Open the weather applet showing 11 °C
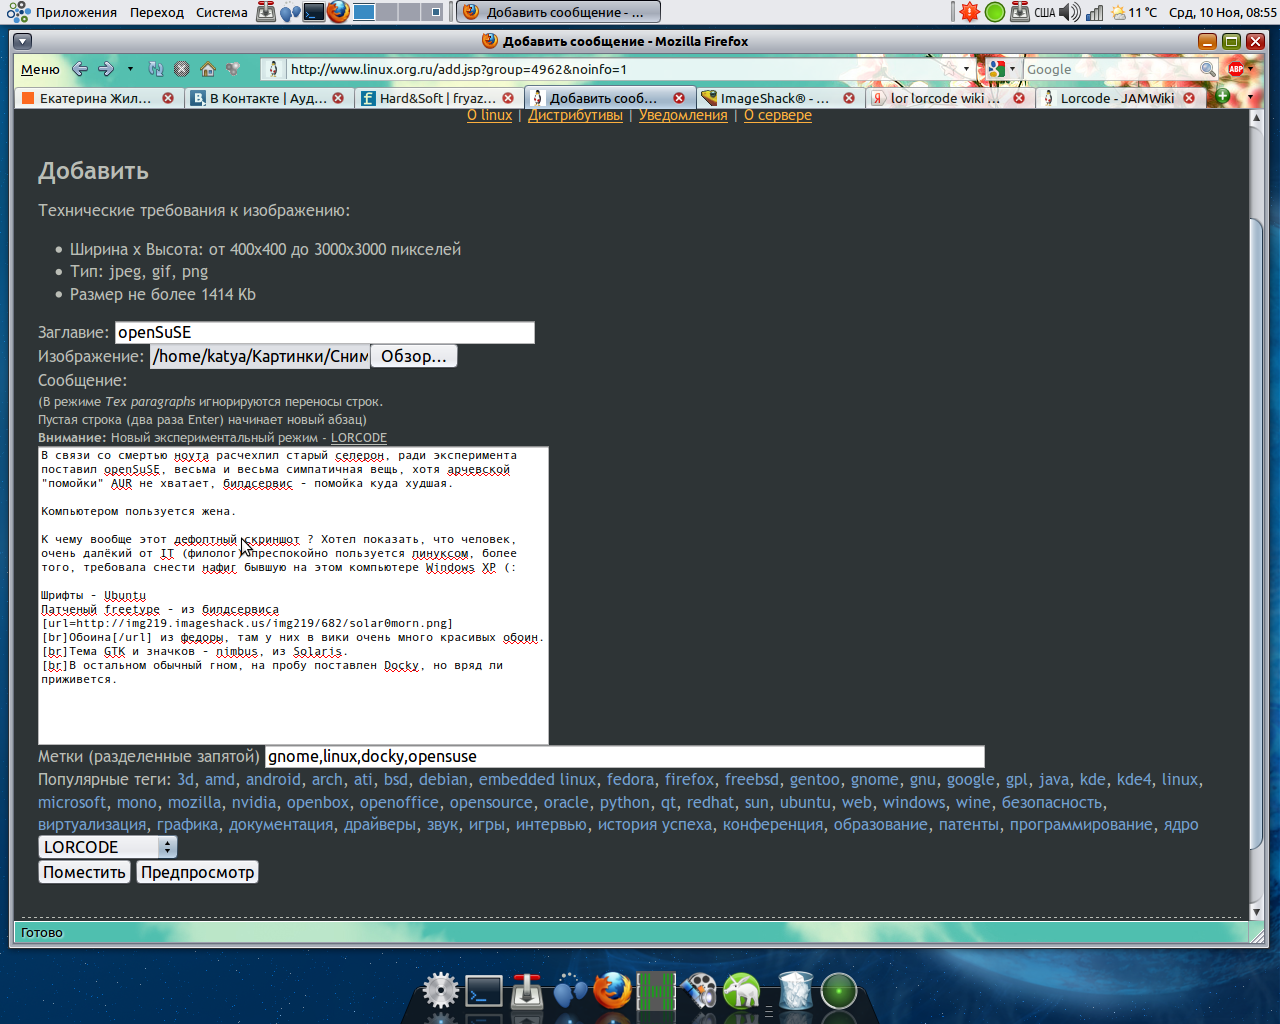The height and width of the screenshot is (1024, 1280). point(1134,12)
